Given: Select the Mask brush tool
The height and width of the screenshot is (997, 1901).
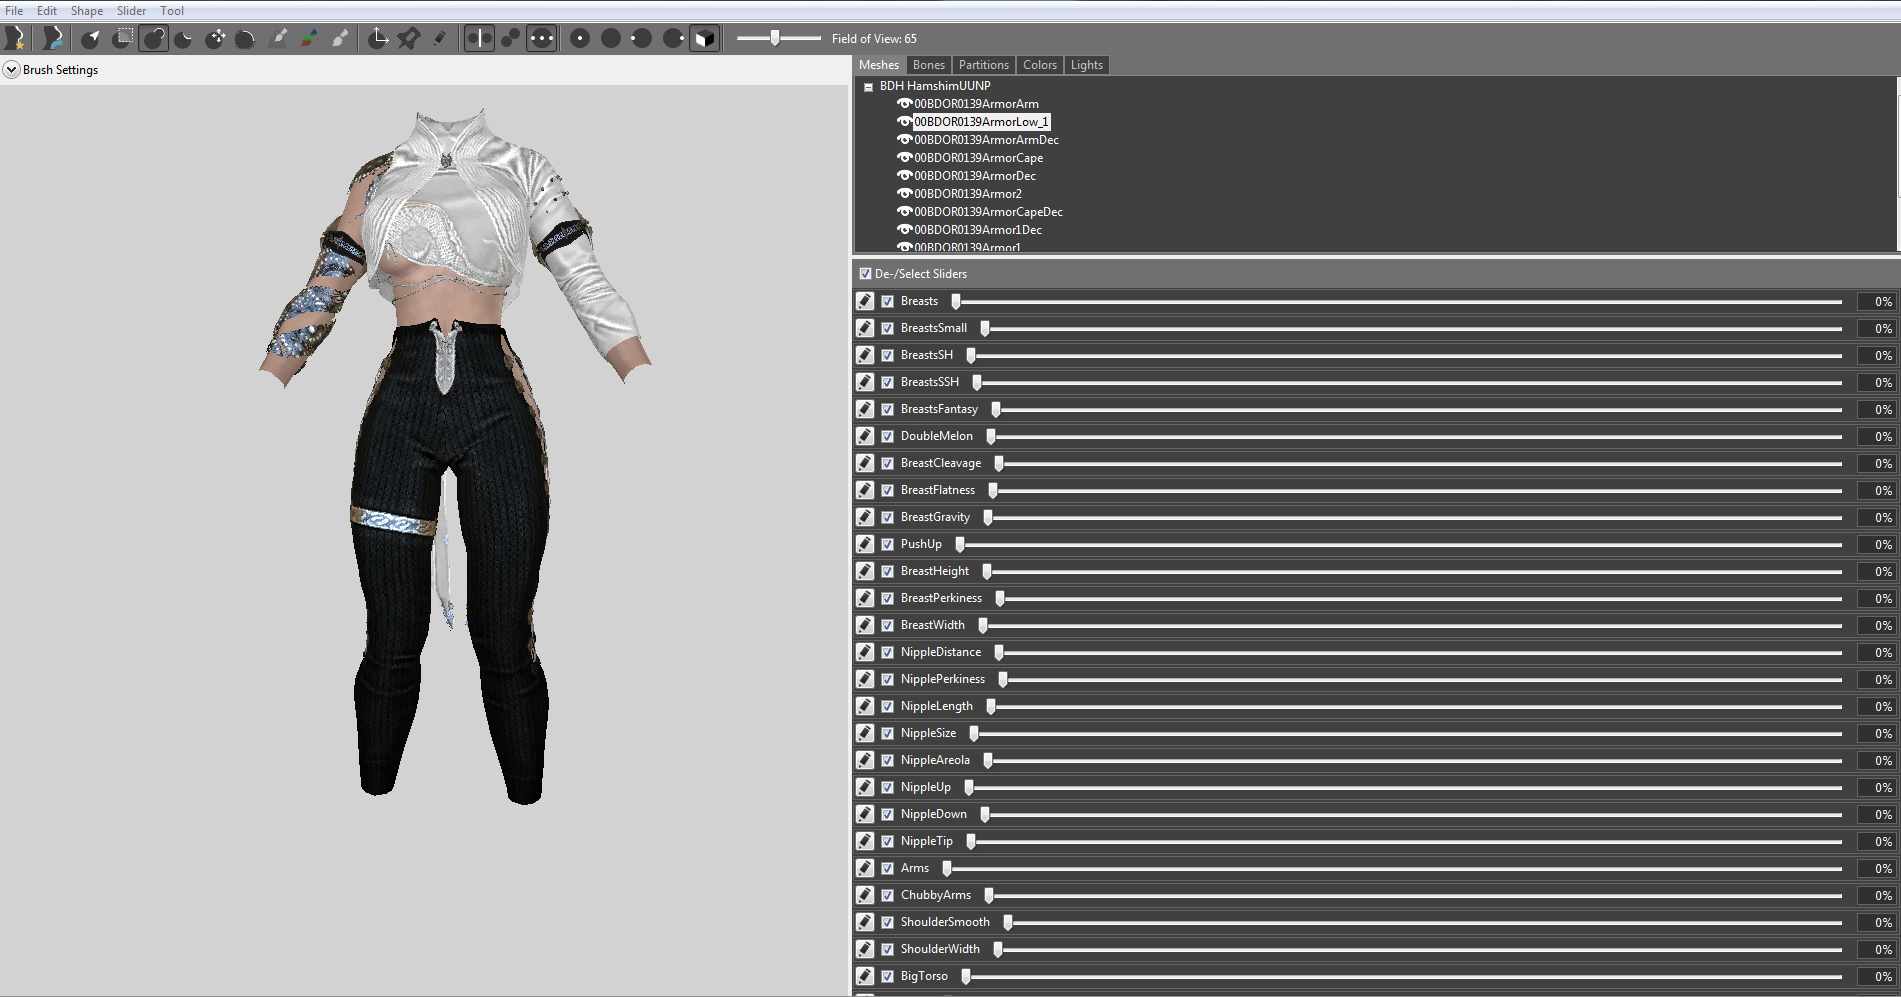Looking at the screenshot, I should (x=122, y=38).
